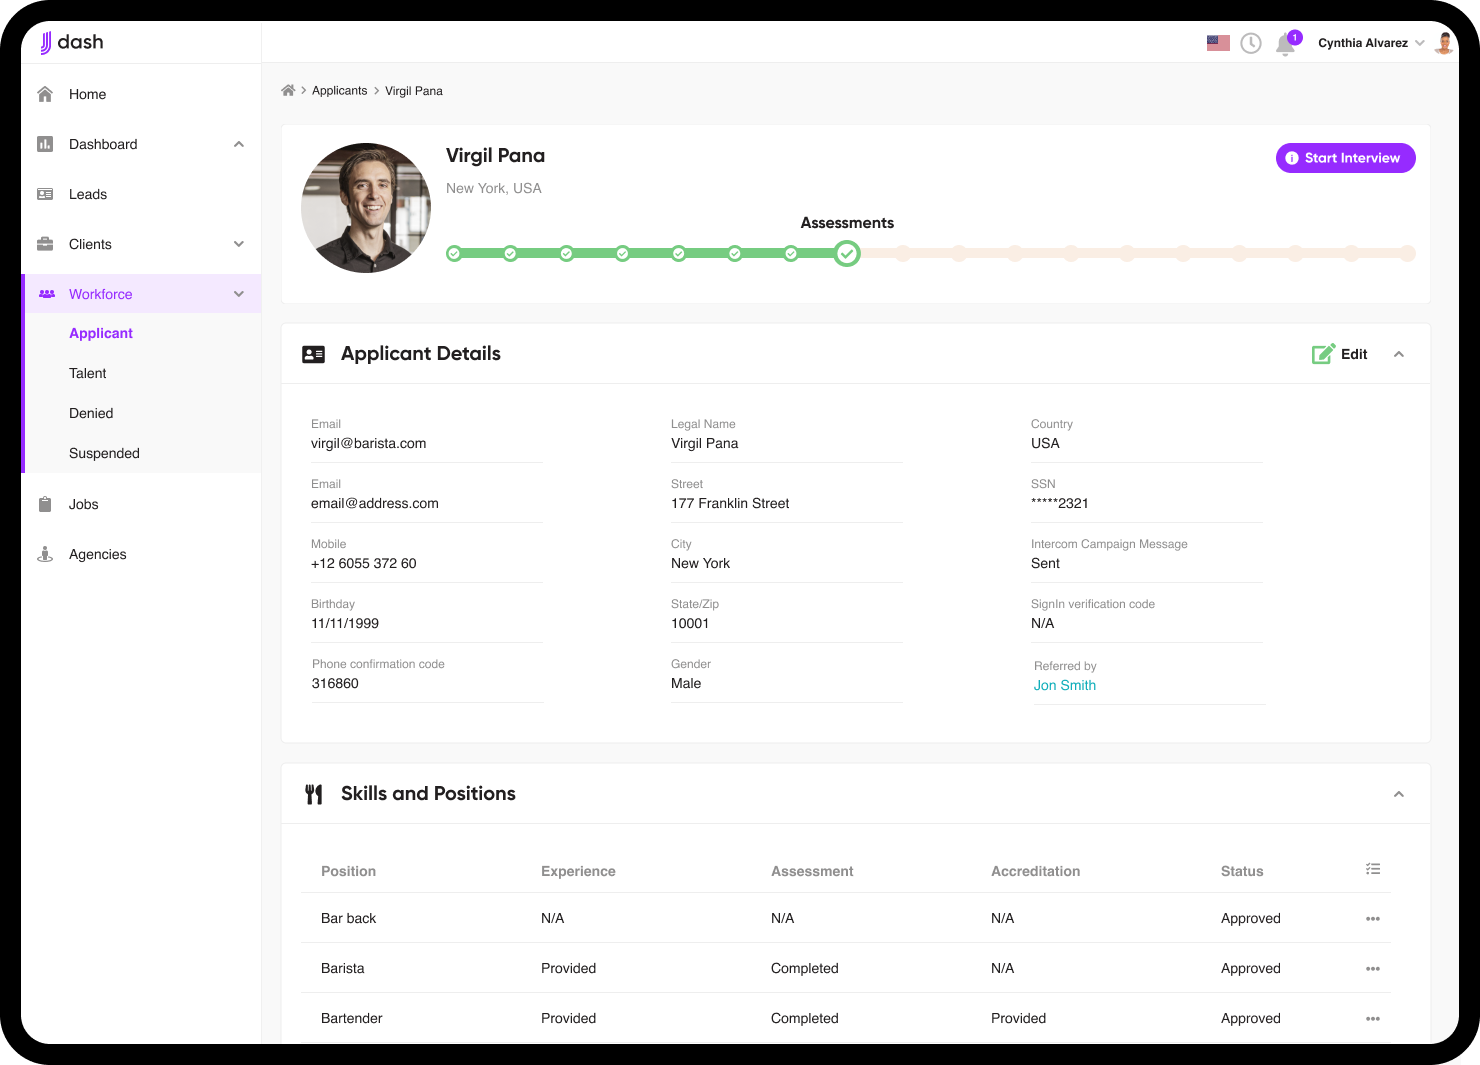This screenshot has height=1065, width=1480.
Task: Click the US flag language icon
Action: click(1218, 43)
